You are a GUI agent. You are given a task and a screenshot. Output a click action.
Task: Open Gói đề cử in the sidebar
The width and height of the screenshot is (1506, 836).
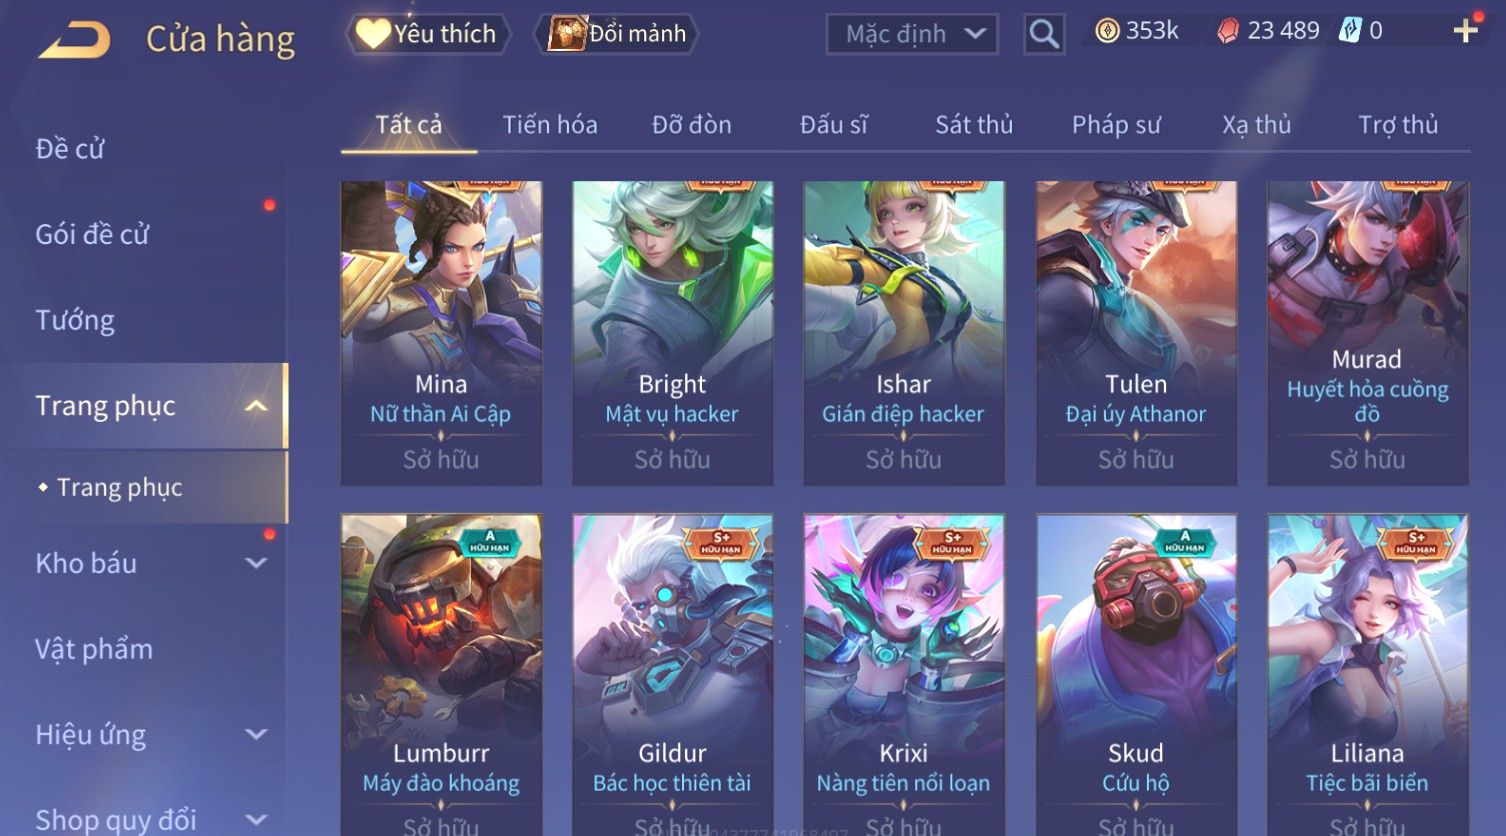[92, 234]
